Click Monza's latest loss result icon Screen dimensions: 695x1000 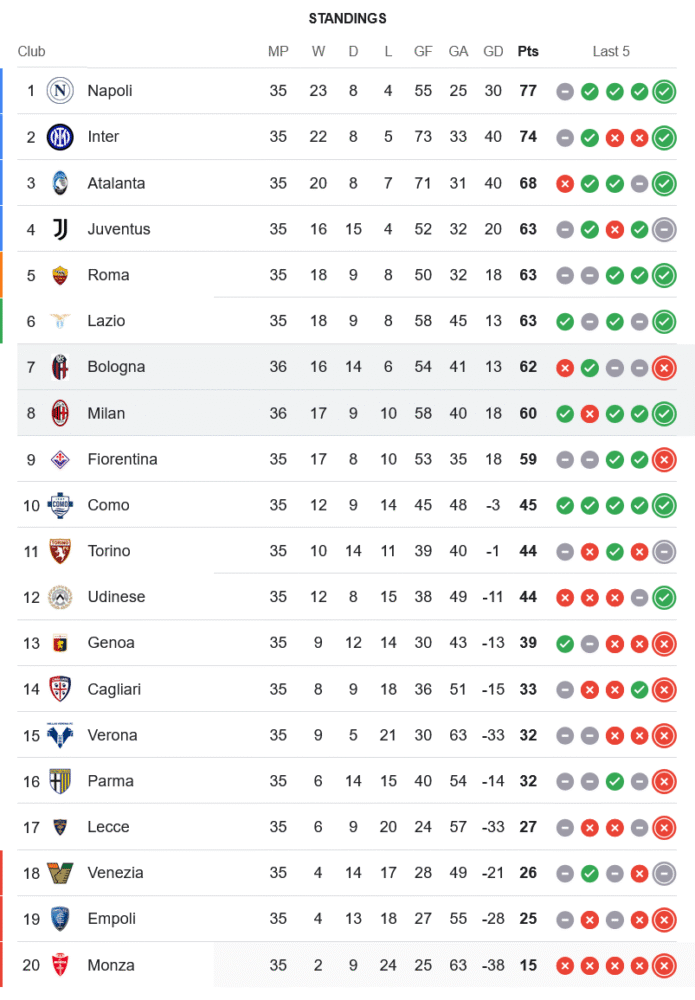664,965
